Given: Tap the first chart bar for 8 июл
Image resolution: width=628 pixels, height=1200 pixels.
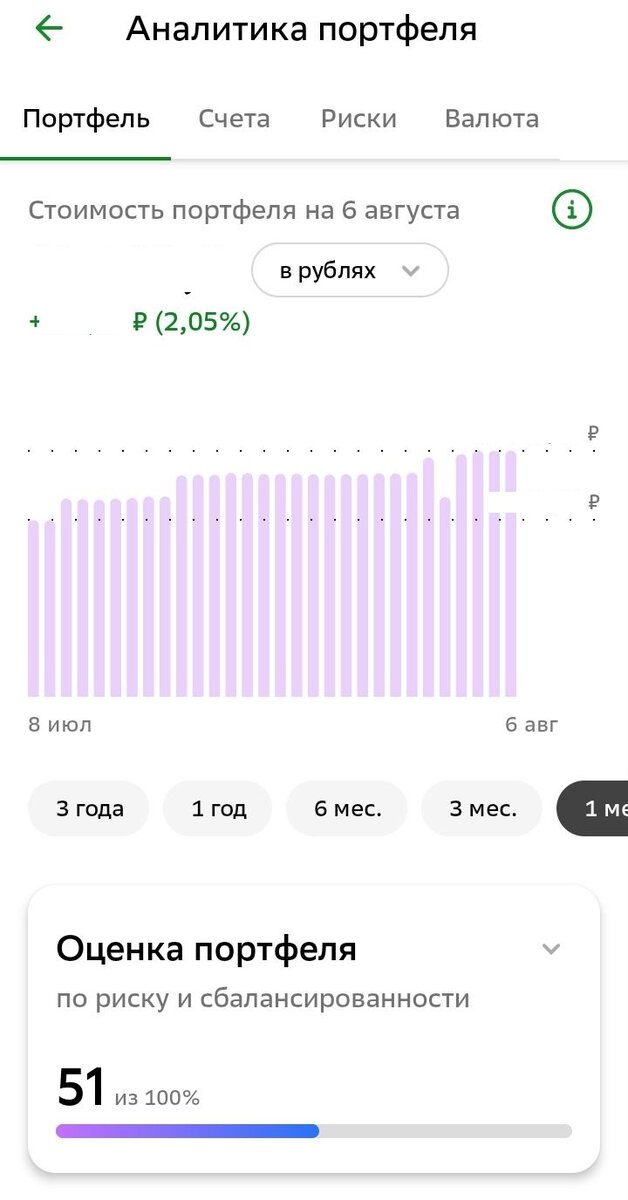Looking at the screenshot, I should (34, 608).
